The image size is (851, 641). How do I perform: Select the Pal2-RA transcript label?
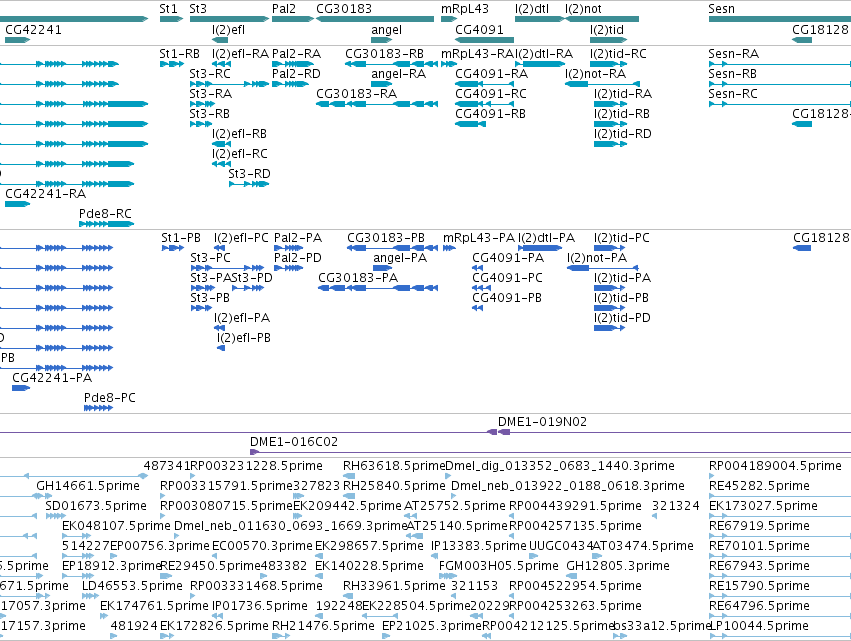(x=296, y=54)
